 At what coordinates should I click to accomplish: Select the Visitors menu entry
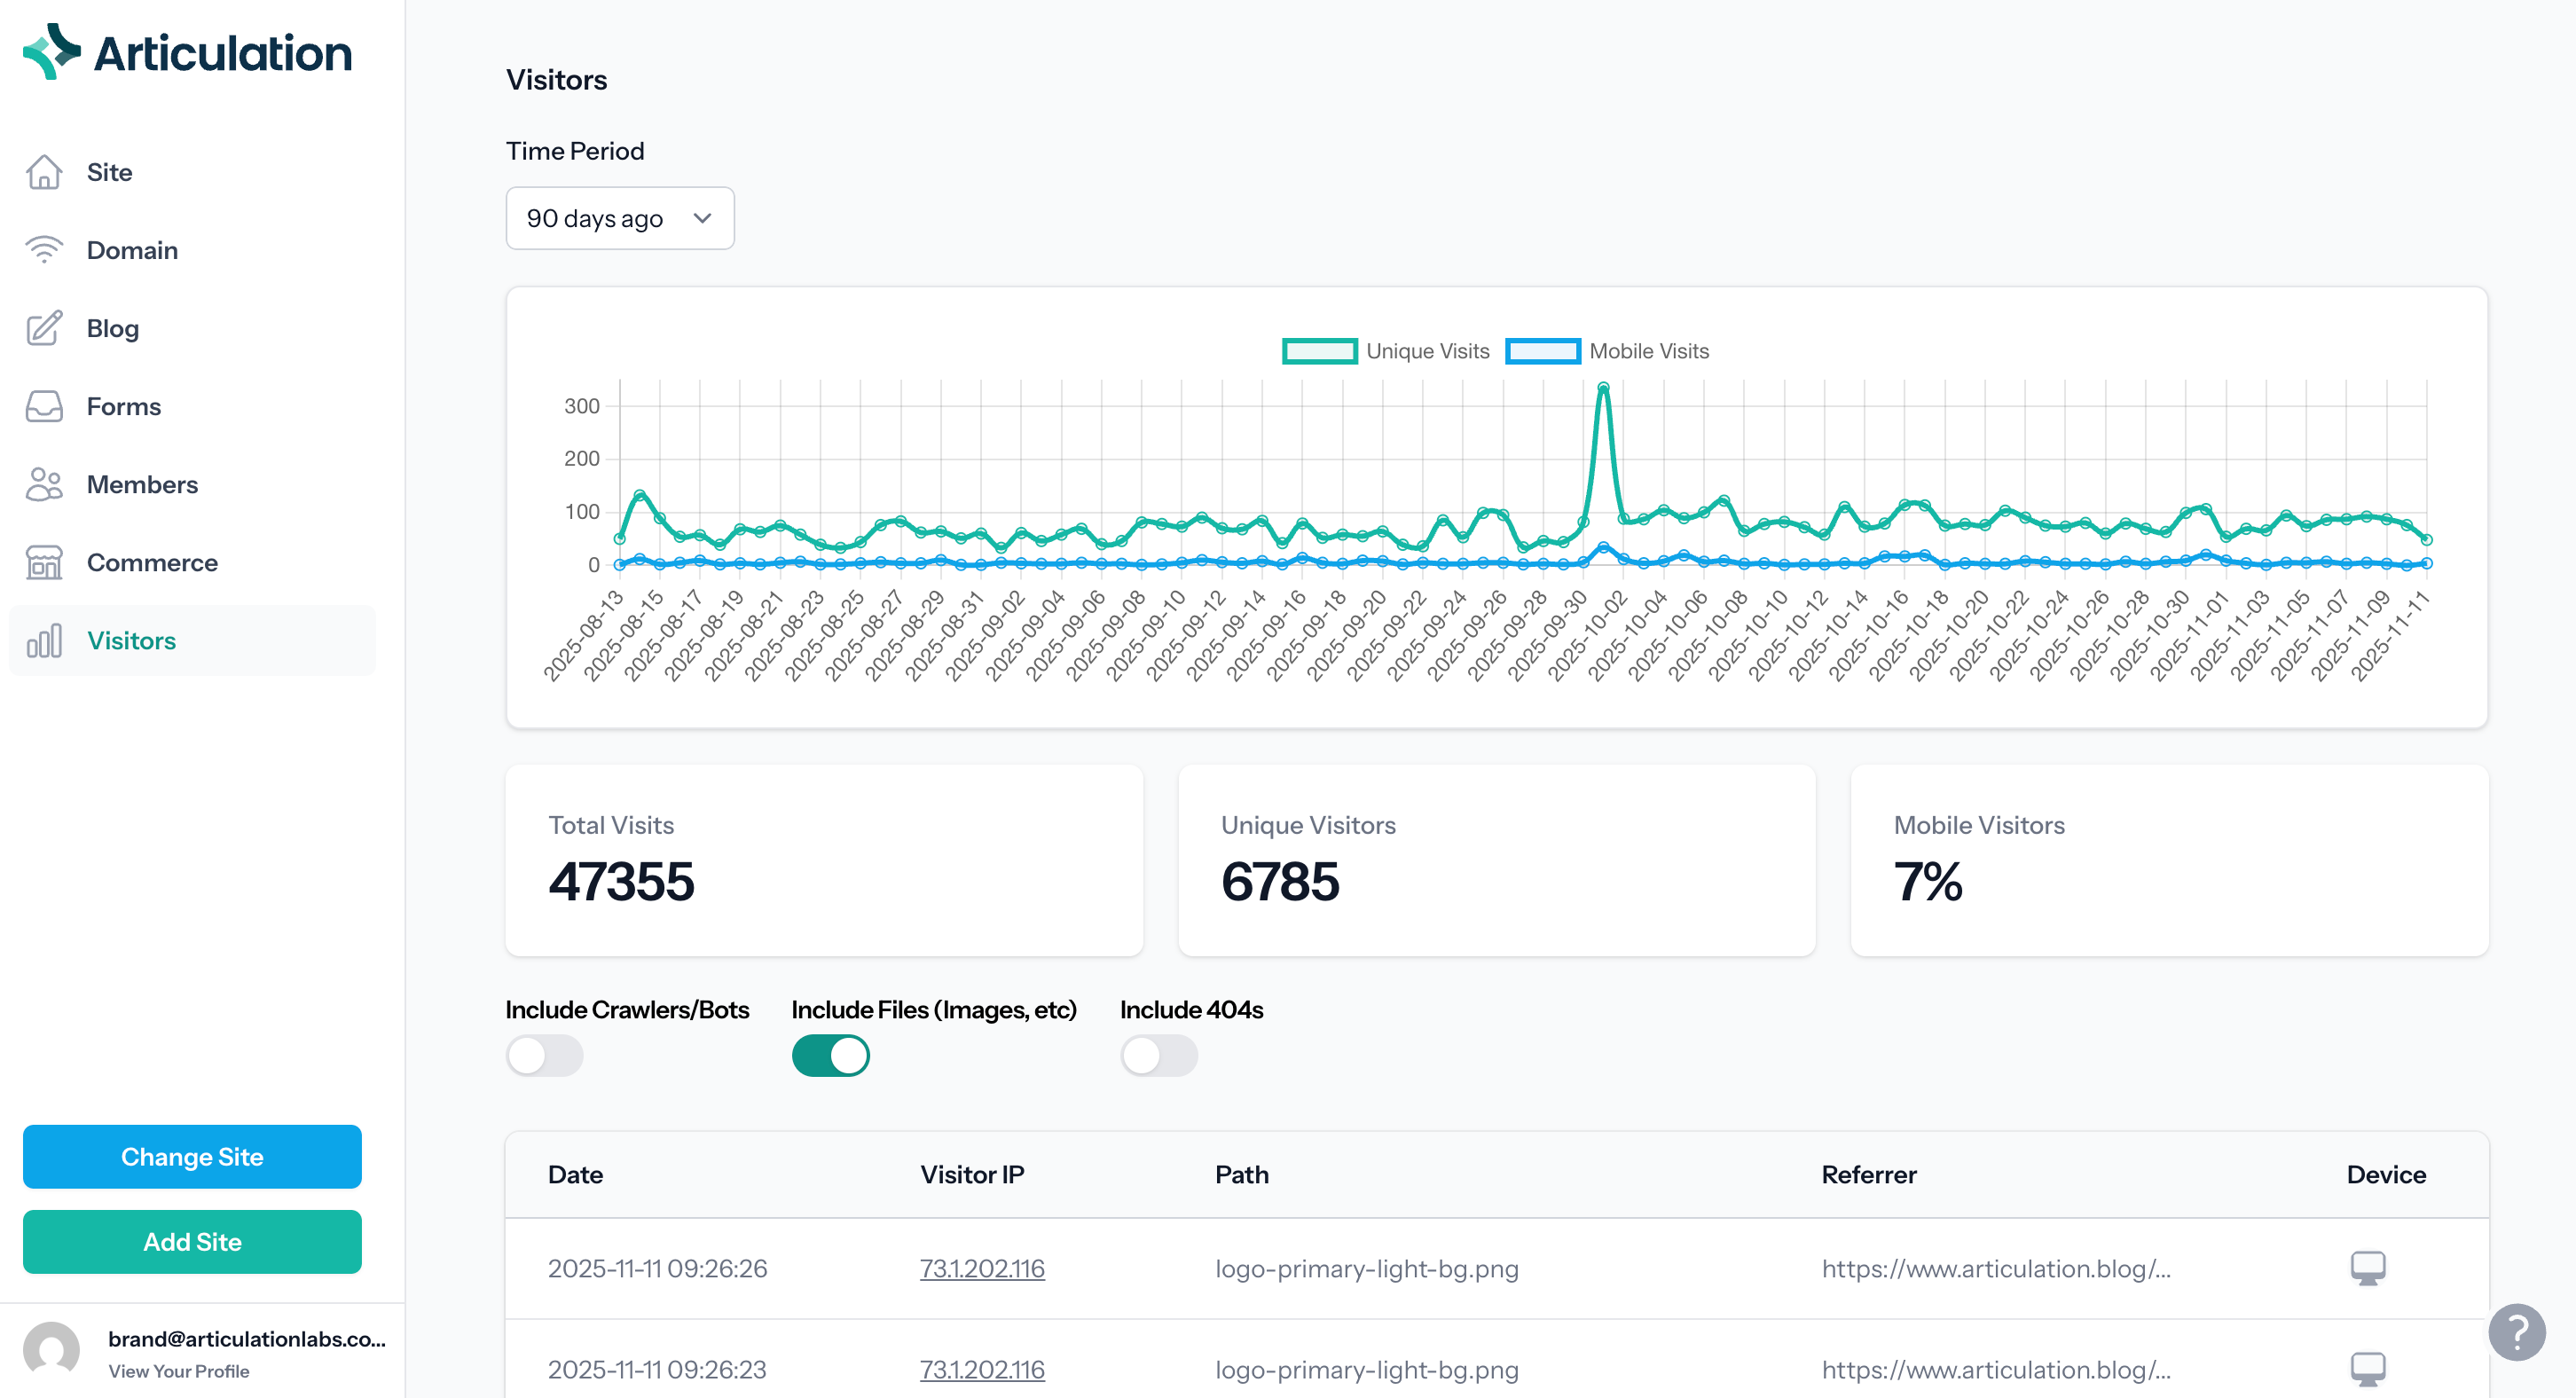[131, 641]
